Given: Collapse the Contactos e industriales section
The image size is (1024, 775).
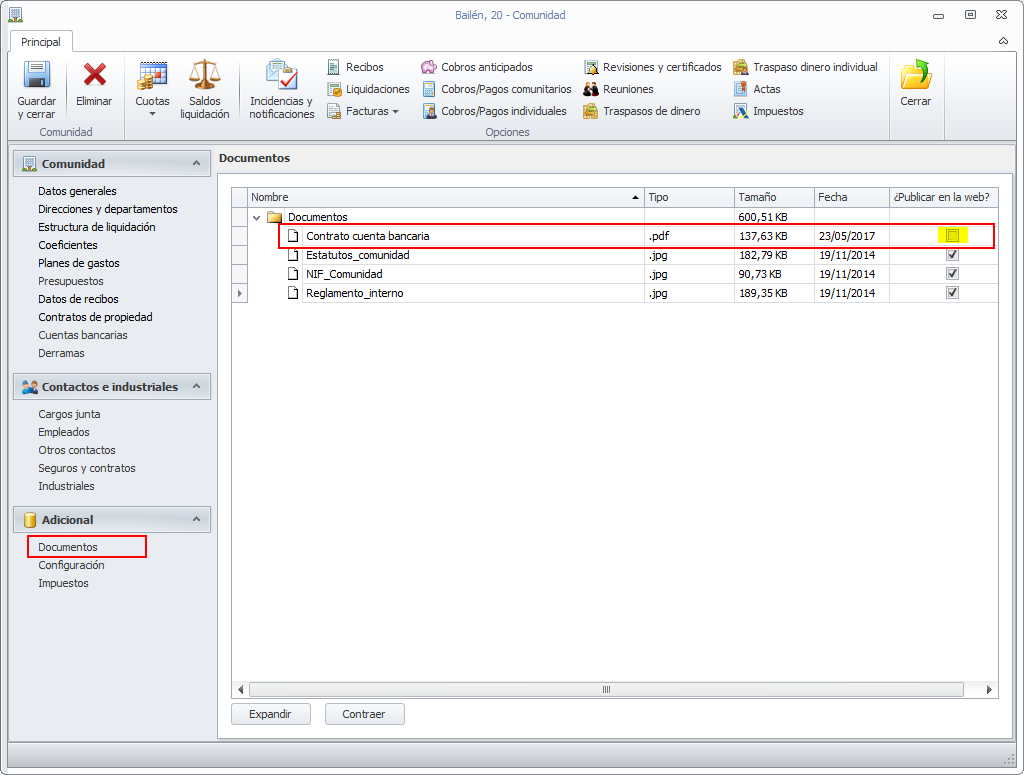Looking at the screenshot, I should click(197, 387).
